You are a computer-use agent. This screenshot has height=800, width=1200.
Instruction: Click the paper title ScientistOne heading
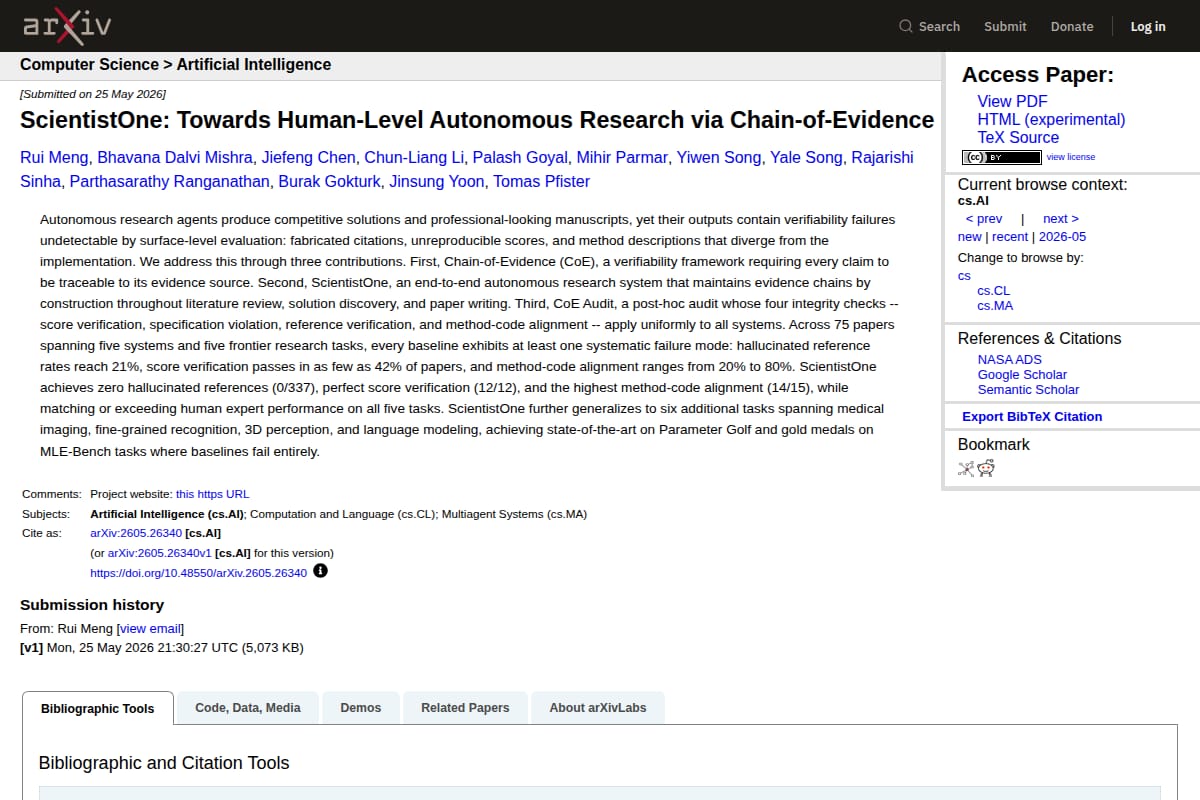pyautogui.click(x=477, y=120)
